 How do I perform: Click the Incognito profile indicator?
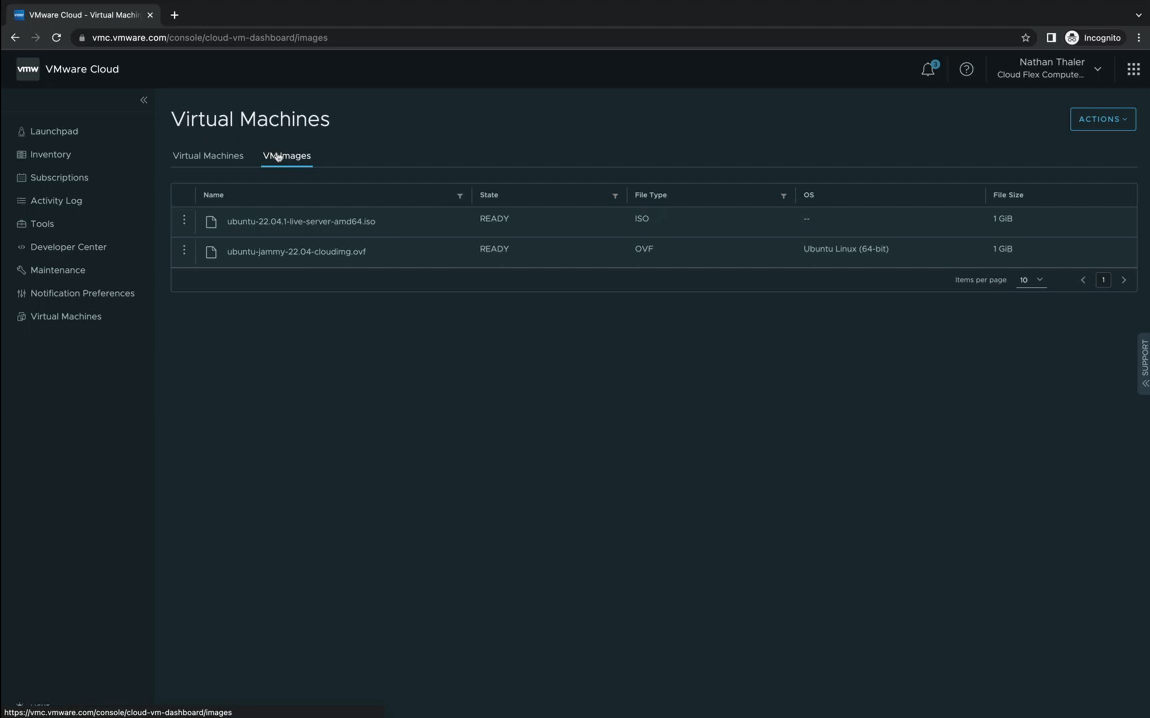pyautogui.click(x=1093, y=37)
